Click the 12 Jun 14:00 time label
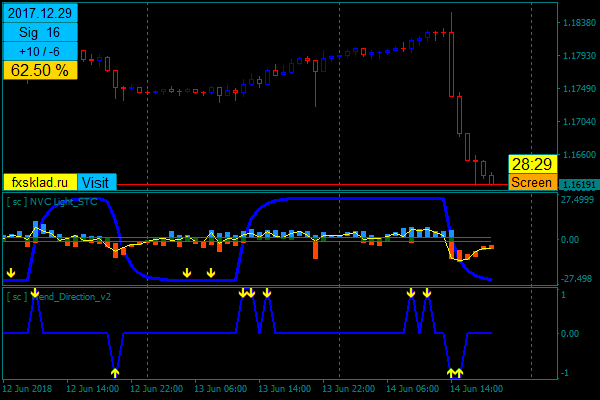 pyautogui.click(x=93, y=389)
